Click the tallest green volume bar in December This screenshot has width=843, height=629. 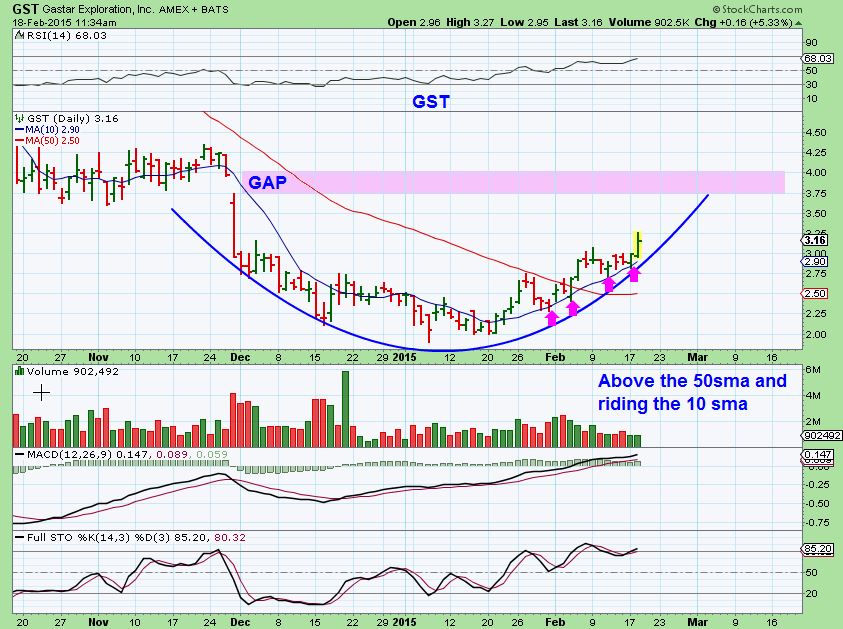345,409
